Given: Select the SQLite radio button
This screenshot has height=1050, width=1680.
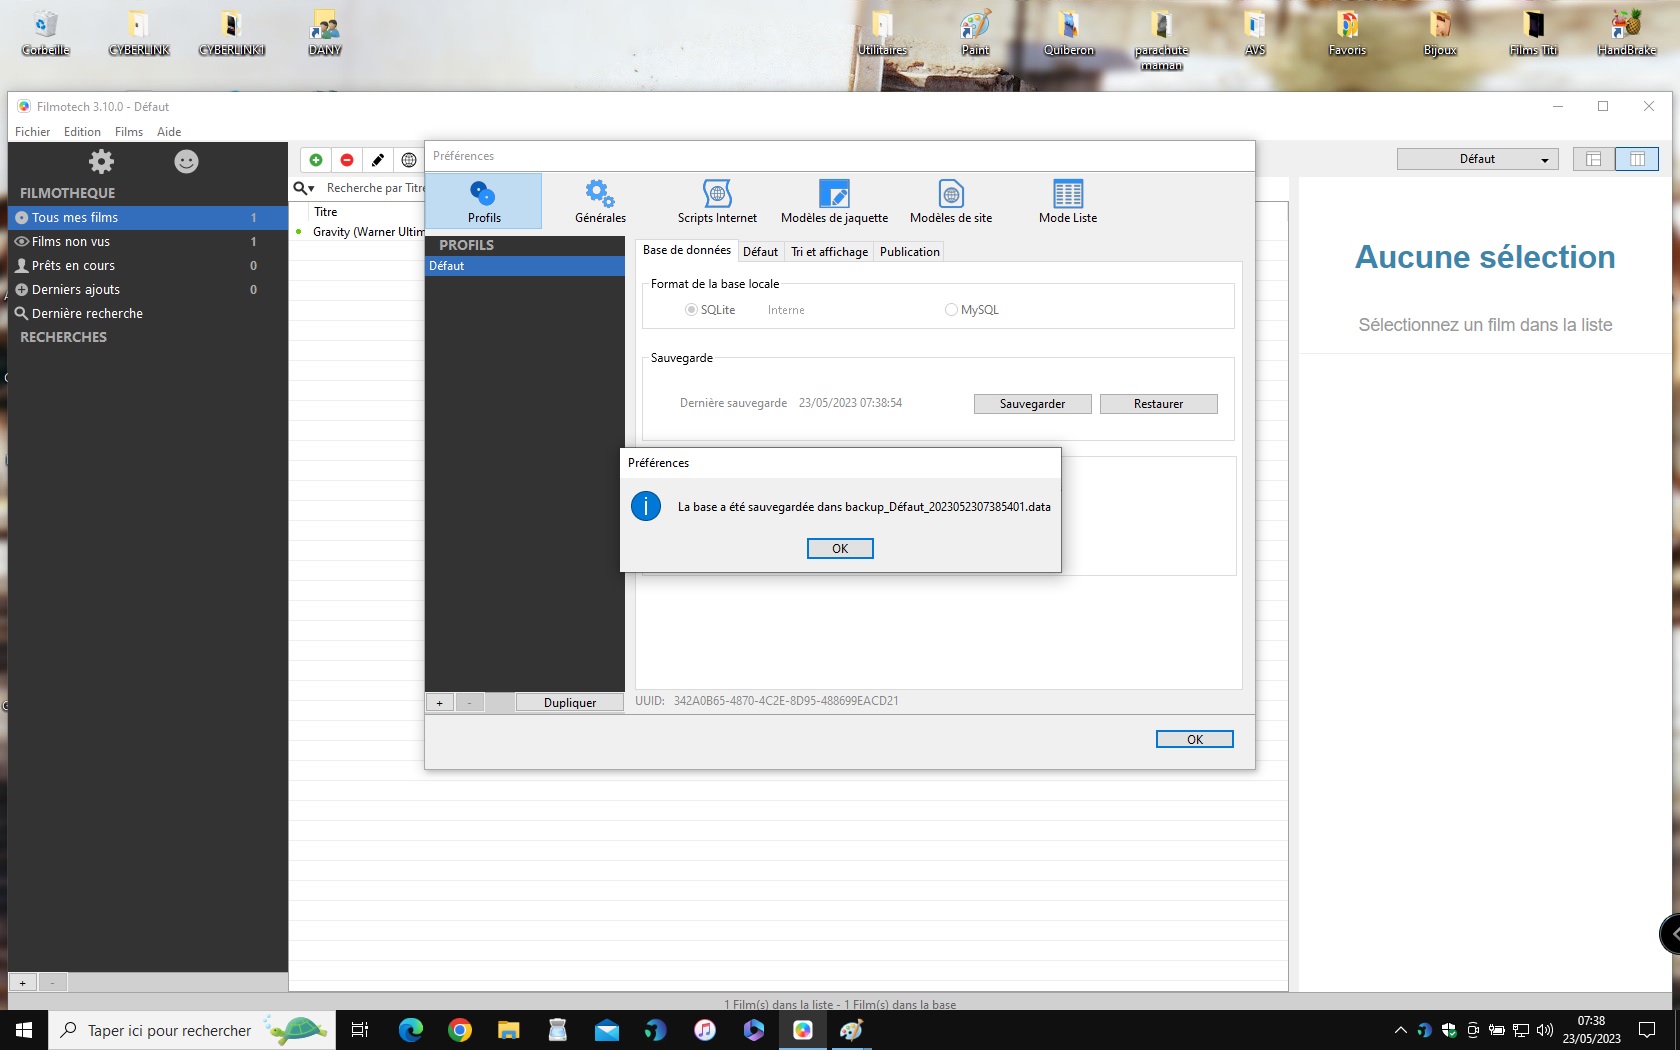Looking at the screenshot, I should [x=691, y=310].
